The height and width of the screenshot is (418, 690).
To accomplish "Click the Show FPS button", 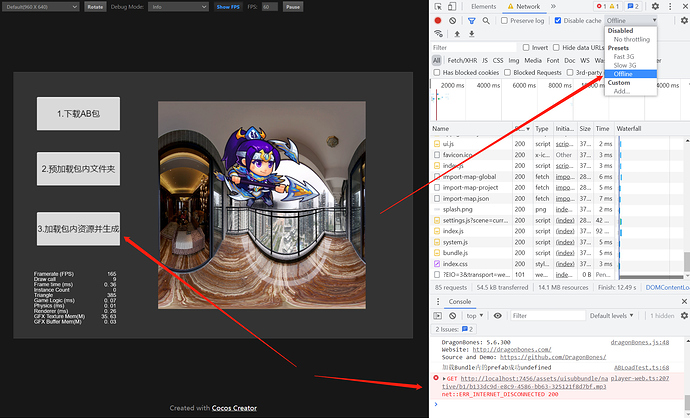I will (228, 7).
